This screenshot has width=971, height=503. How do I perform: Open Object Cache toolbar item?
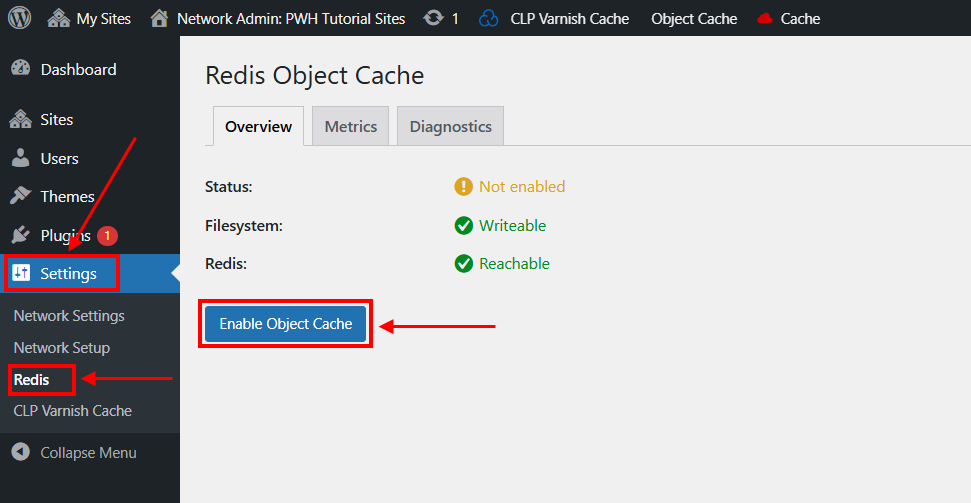[x=694, y=19]
